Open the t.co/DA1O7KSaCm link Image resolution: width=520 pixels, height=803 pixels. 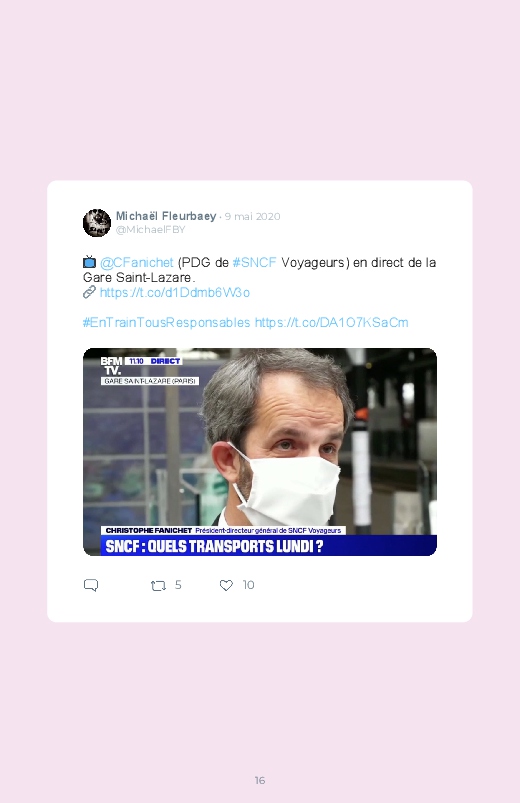coord(331,322)
